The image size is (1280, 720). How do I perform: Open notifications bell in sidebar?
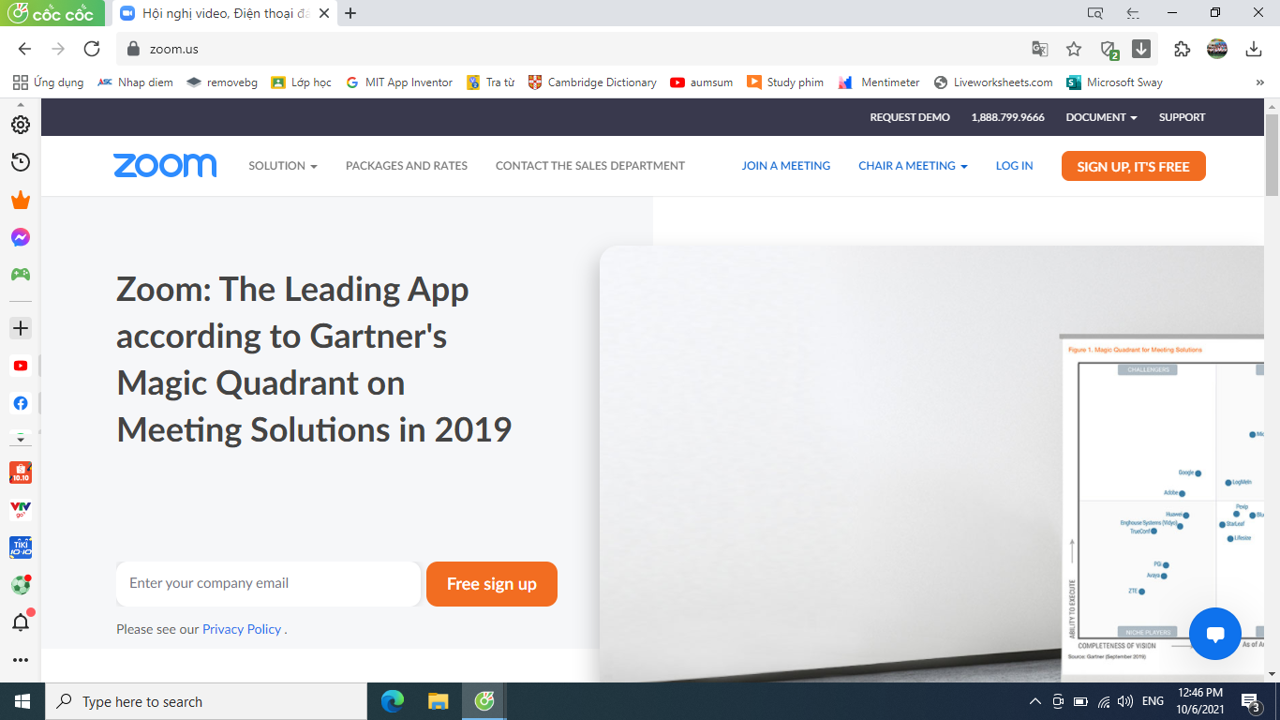20,622
